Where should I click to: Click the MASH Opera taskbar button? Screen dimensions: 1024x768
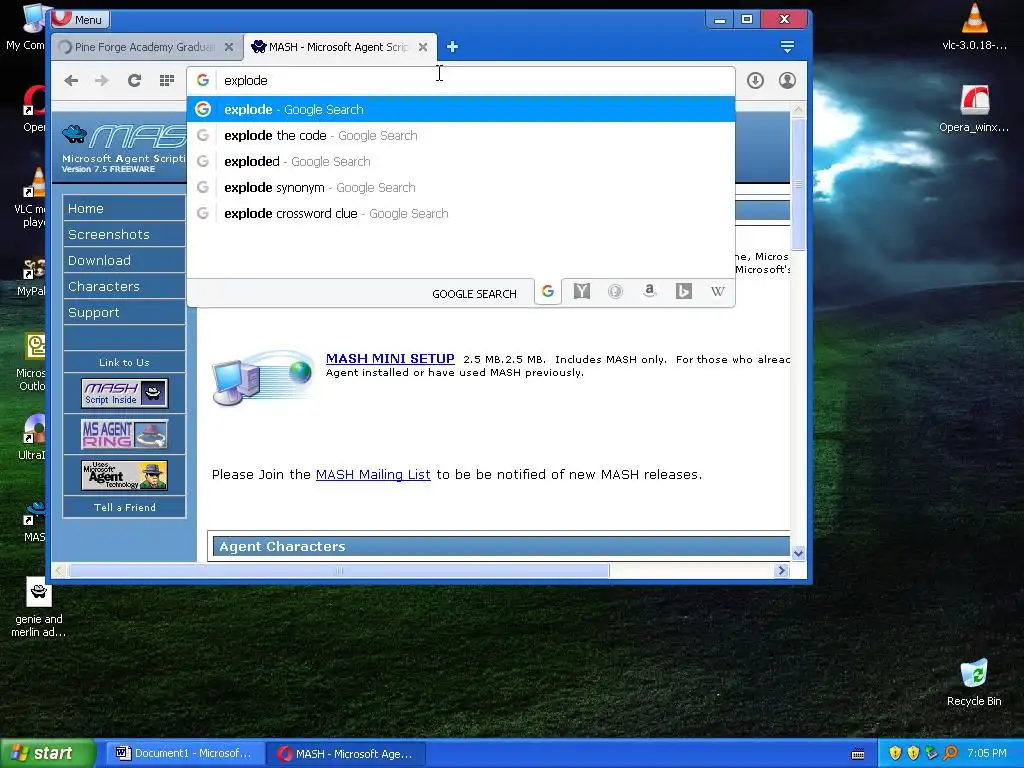[x=347, y=754]
